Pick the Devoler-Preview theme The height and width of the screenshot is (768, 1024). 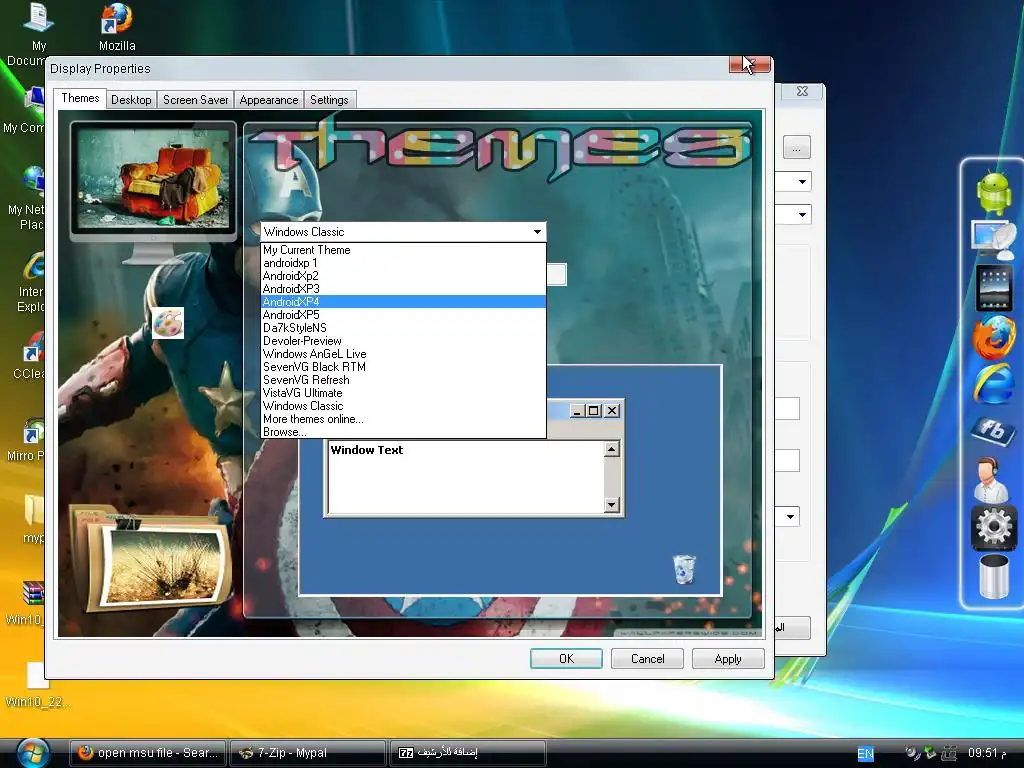point(404,341)
